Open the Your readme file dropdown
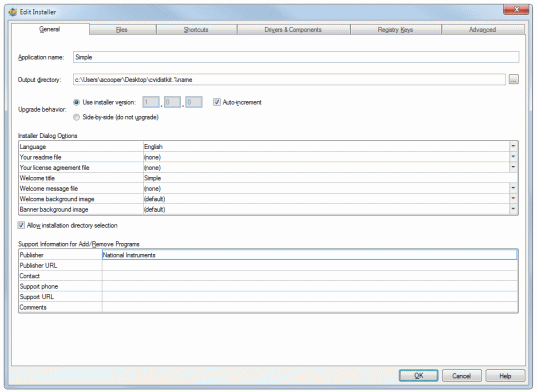Screen dimensions: 538x392 coord(513,157)
